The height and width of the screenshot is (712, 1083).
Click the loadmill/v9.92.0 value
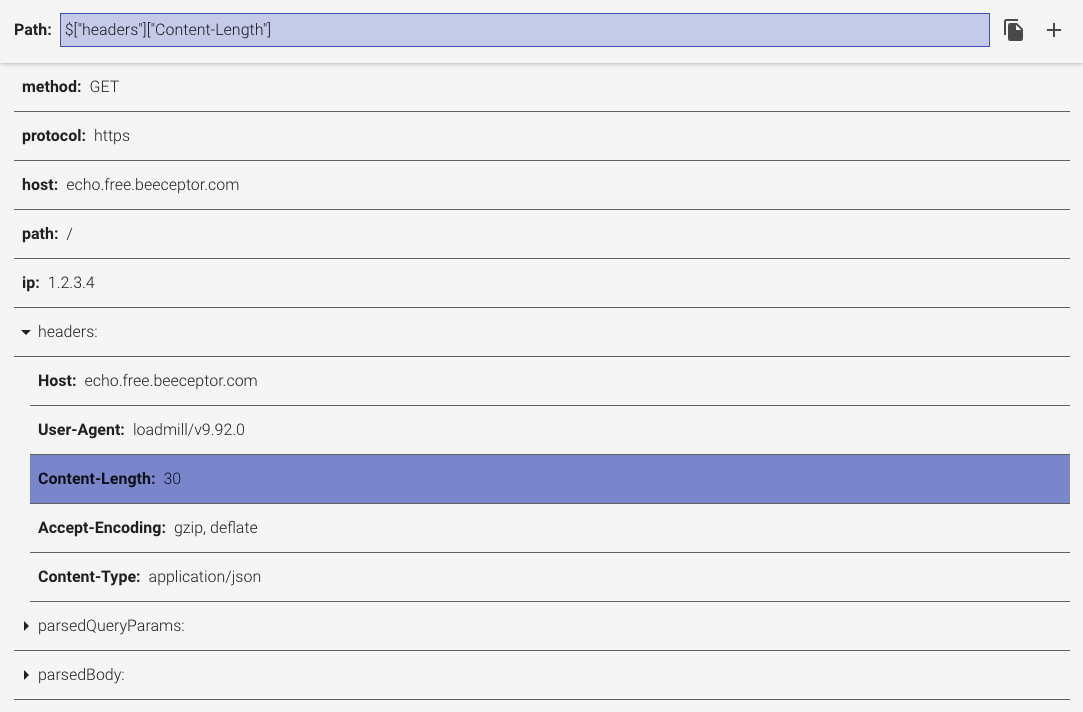pyautogui.click(x=189, y=430)
